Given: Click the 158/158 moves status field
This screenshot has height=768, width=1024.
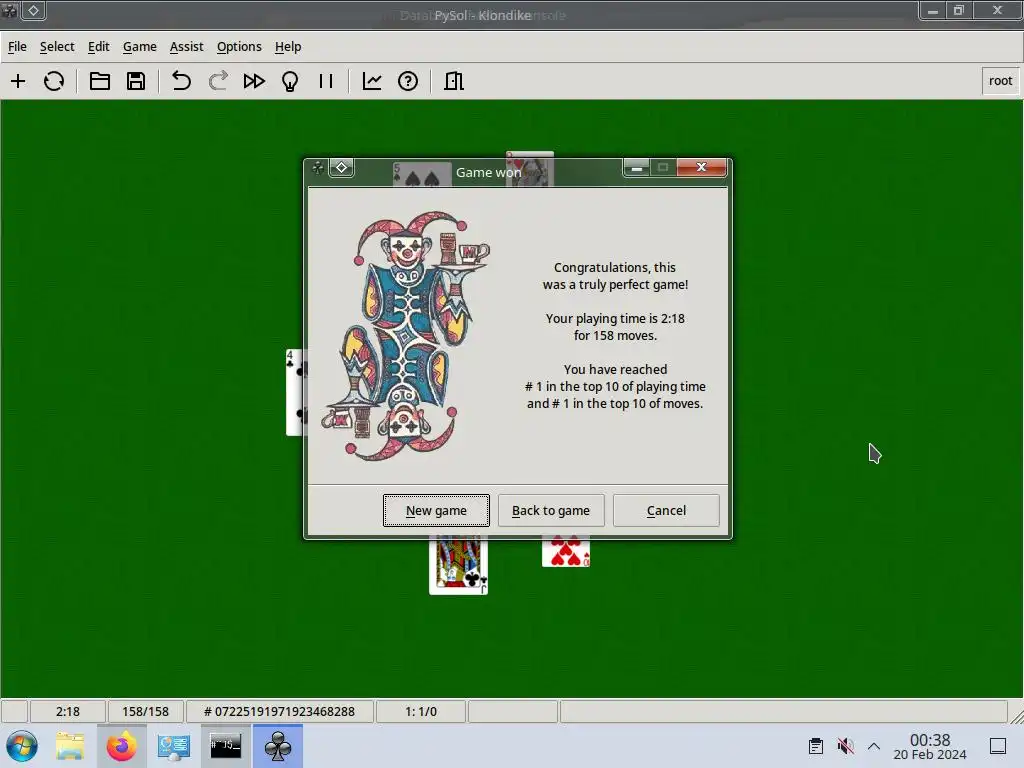Looking at the screenshot, I should [145, 711].
